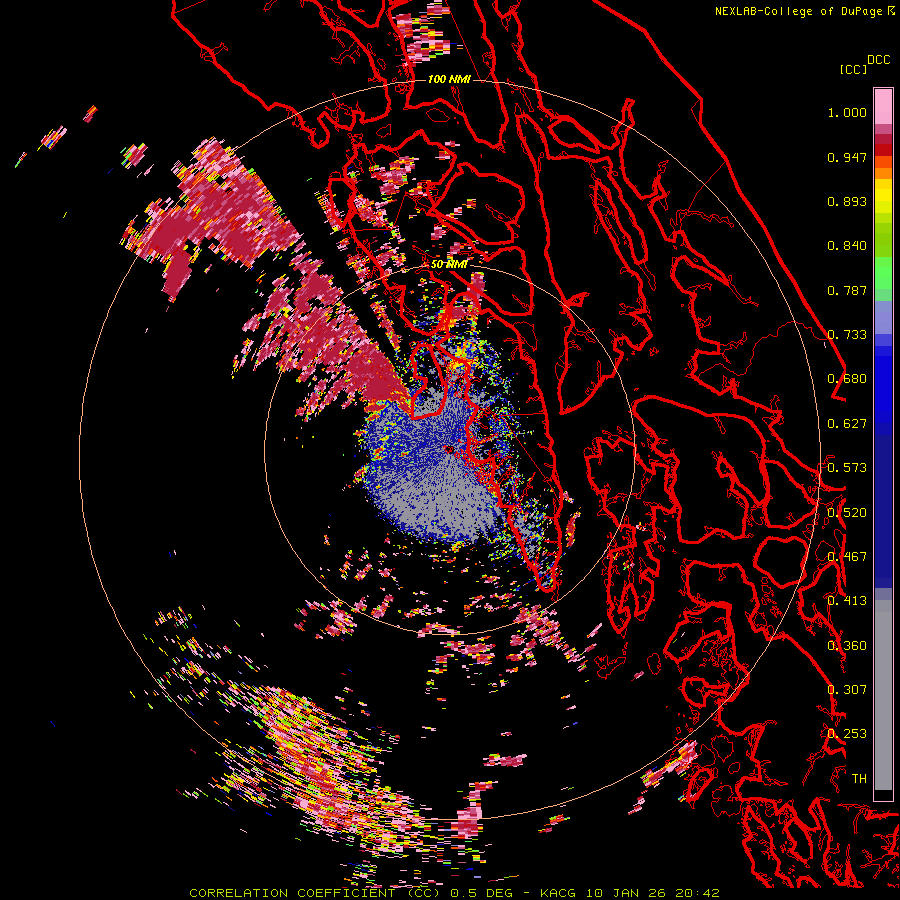The image size is (900, 900).
Task: Click the green segment of color bar
Action: point(883,273)
